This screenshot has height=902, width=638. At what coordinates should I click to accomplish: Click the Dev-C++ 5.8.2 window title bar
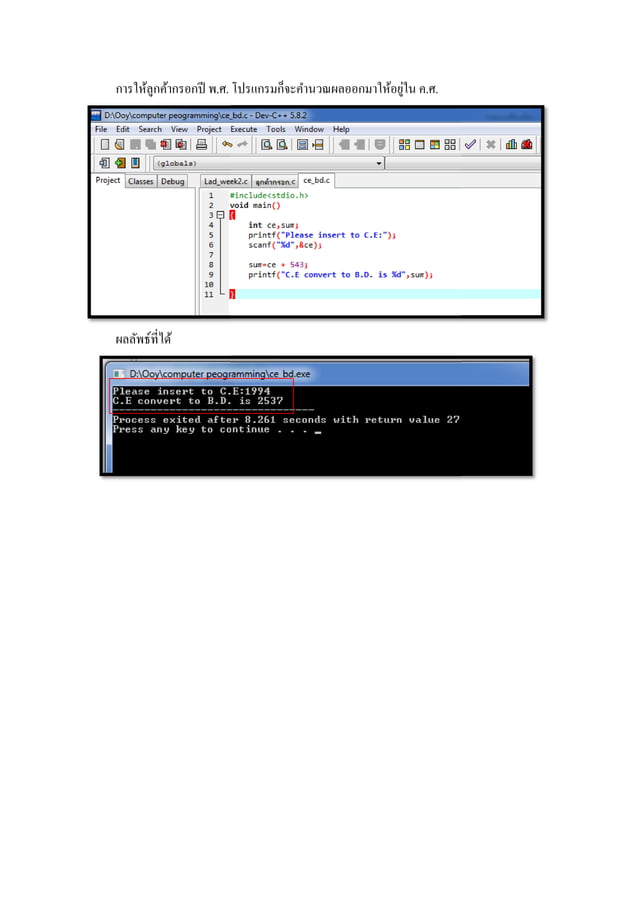click(x=316, y=115)
